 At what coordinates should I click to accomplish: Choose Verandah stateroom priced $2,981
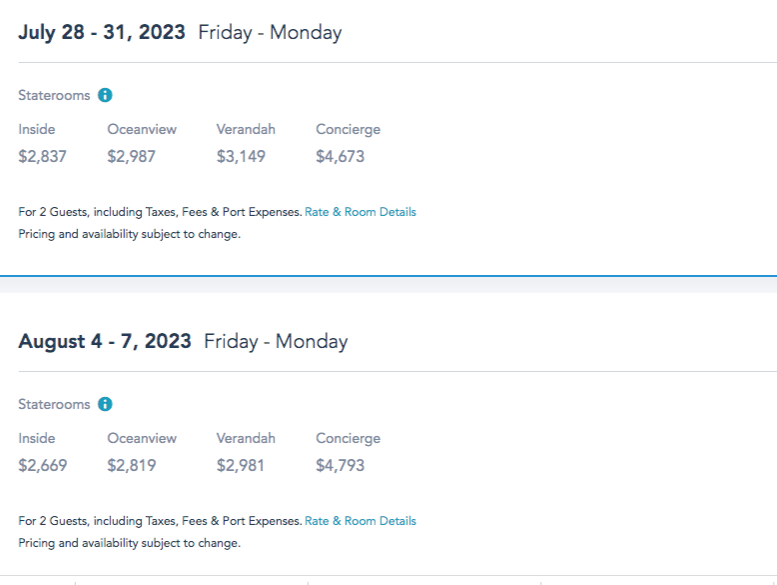coord(240,465)
